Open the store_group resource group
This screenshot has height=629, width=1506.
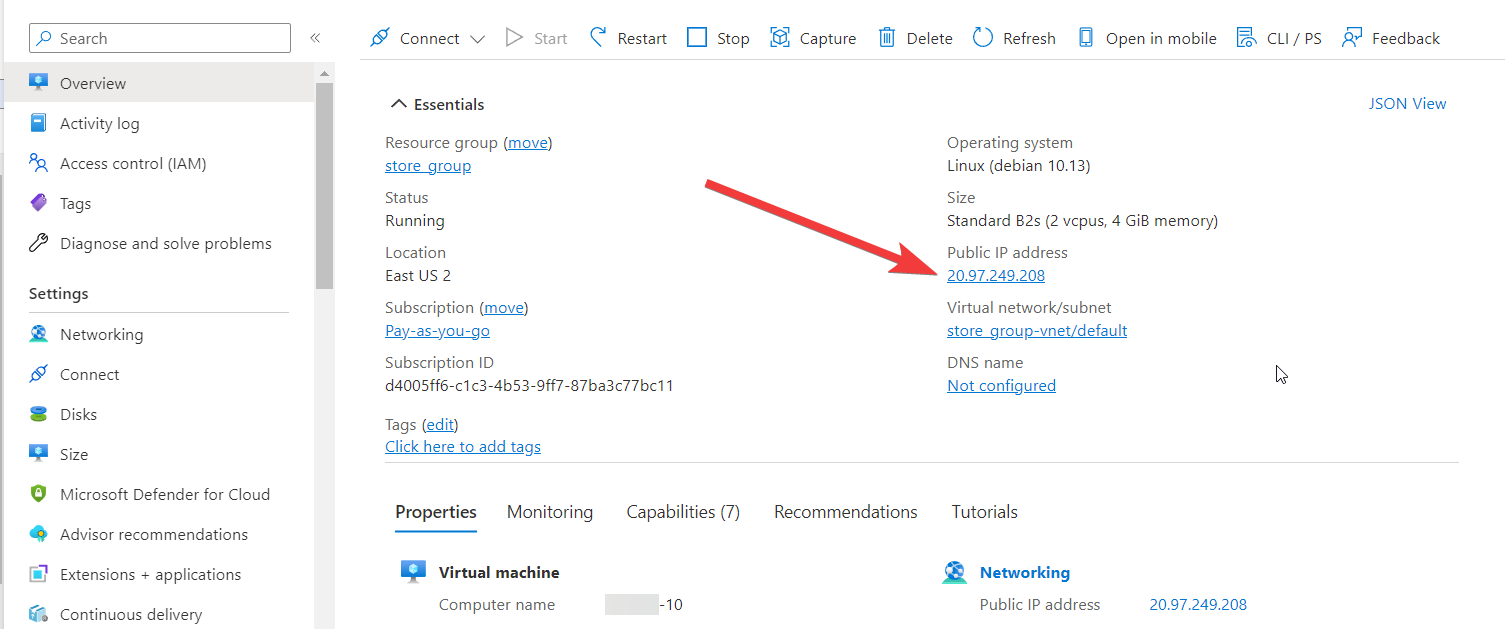click(x=428, y=165)
